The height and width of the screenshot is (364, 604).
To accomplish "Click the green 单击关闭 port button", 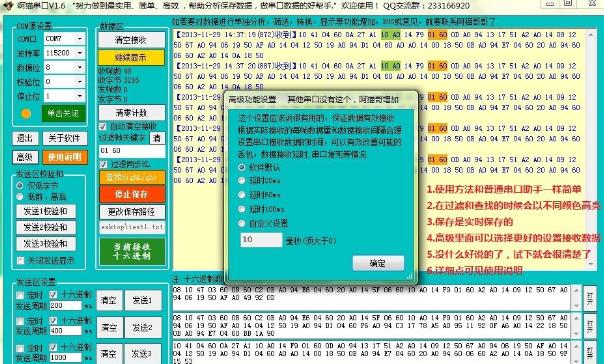I will (x=64, y=114).
